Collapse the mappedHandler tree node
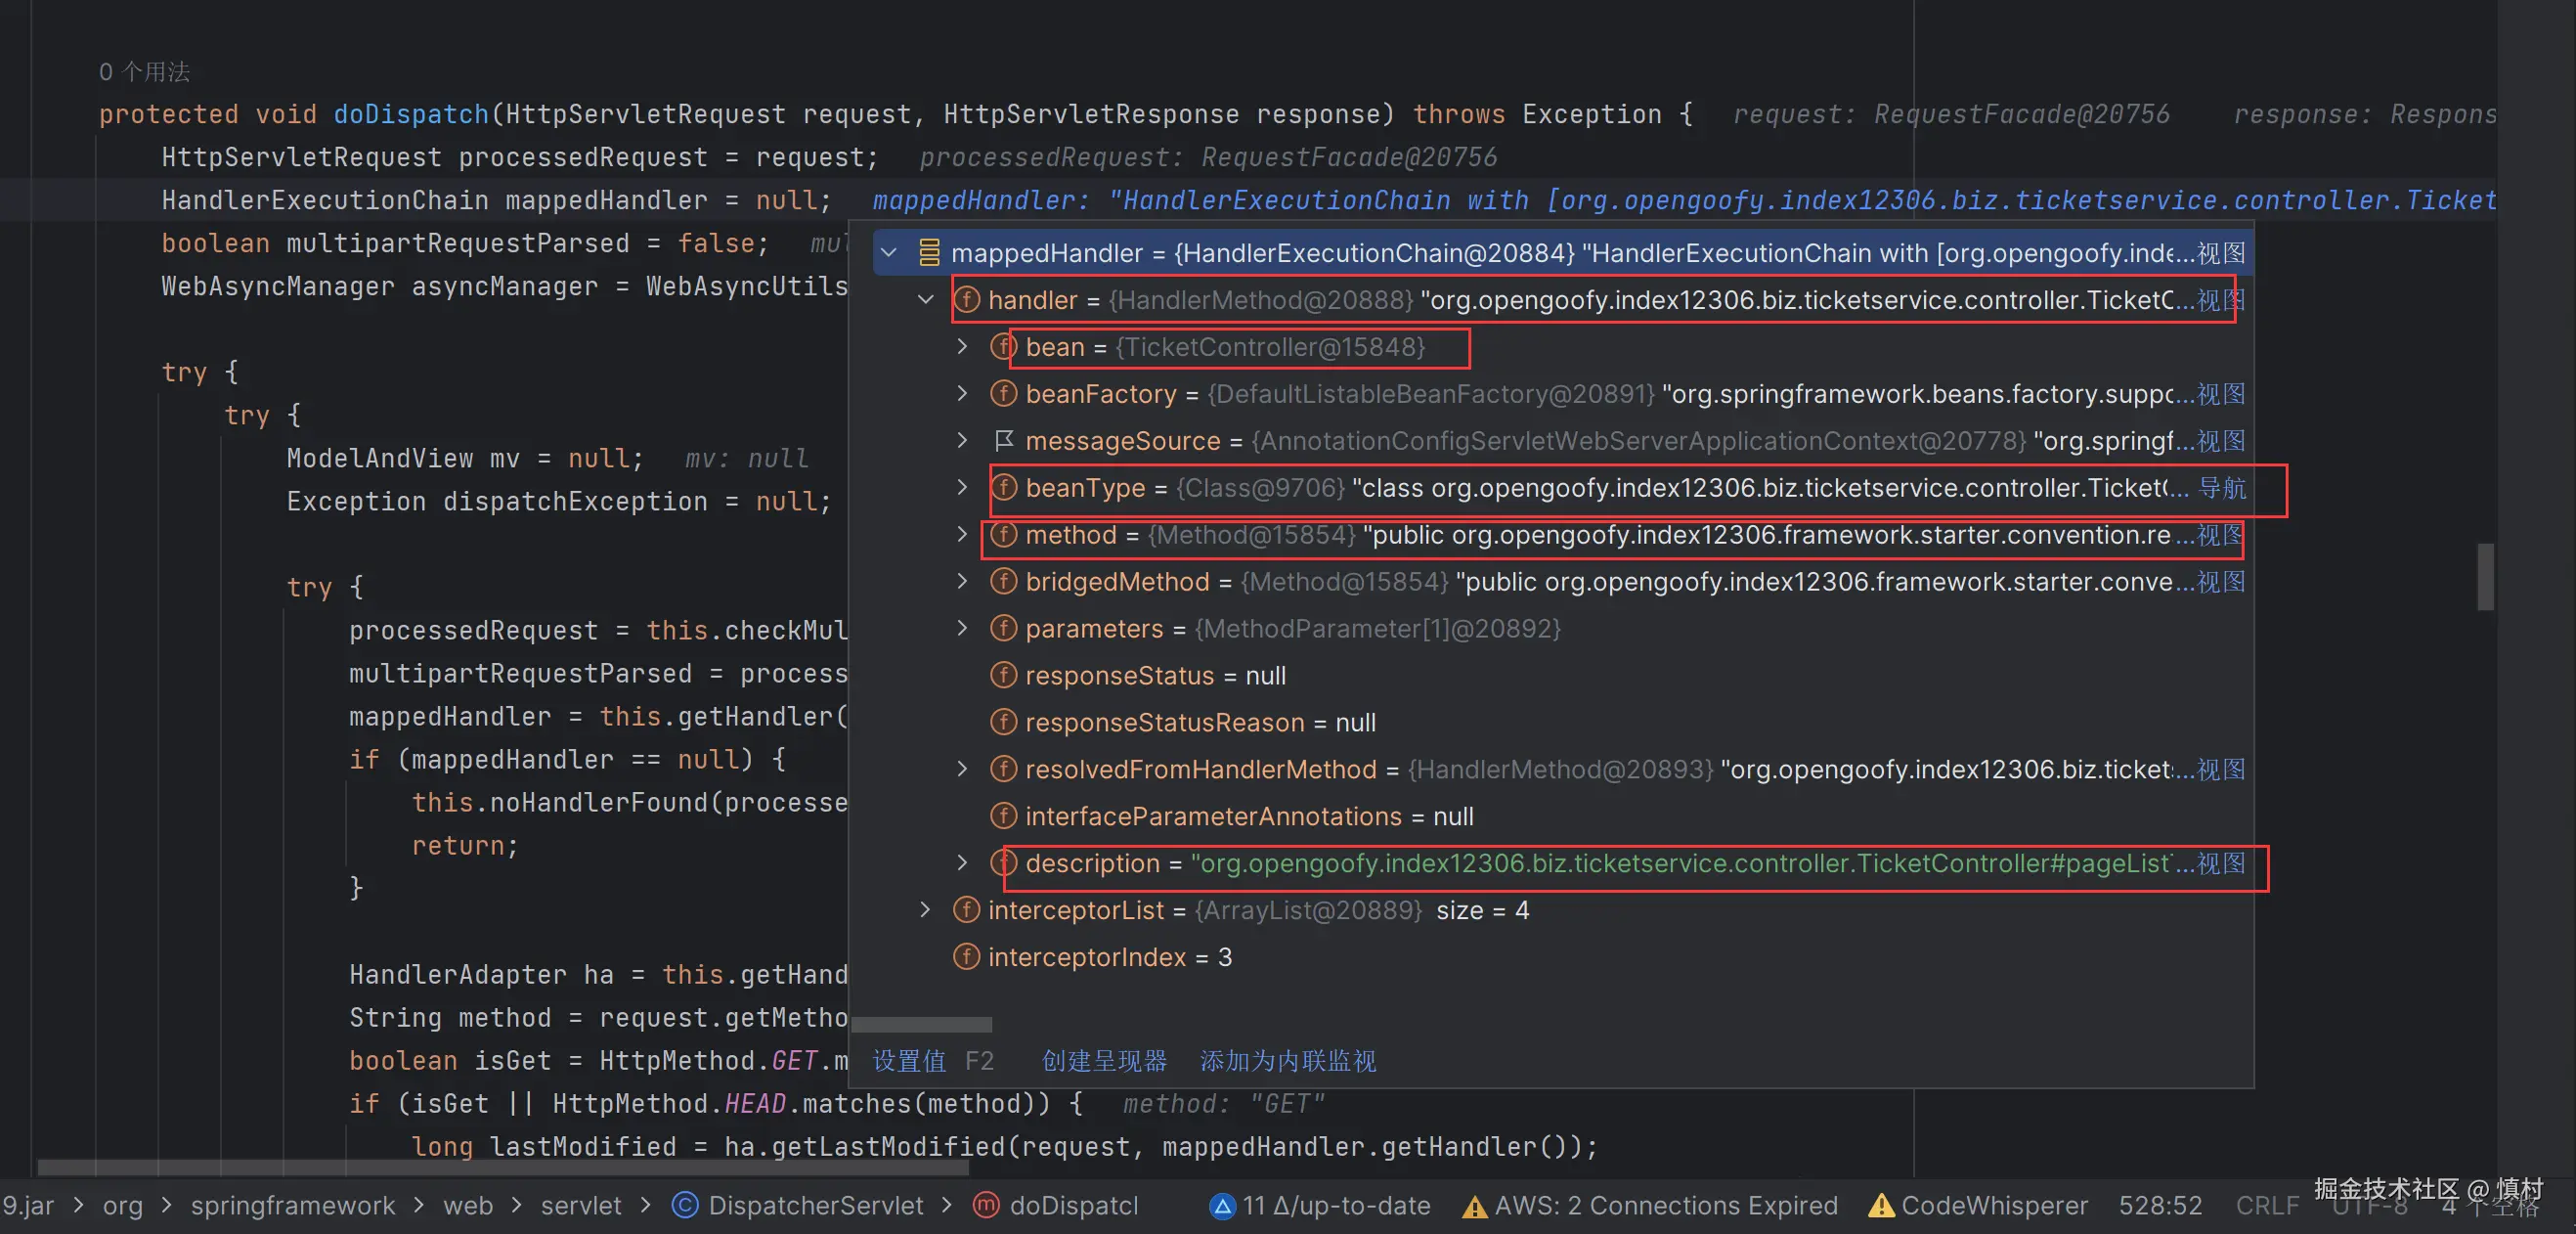 click(x=889, y=253)
